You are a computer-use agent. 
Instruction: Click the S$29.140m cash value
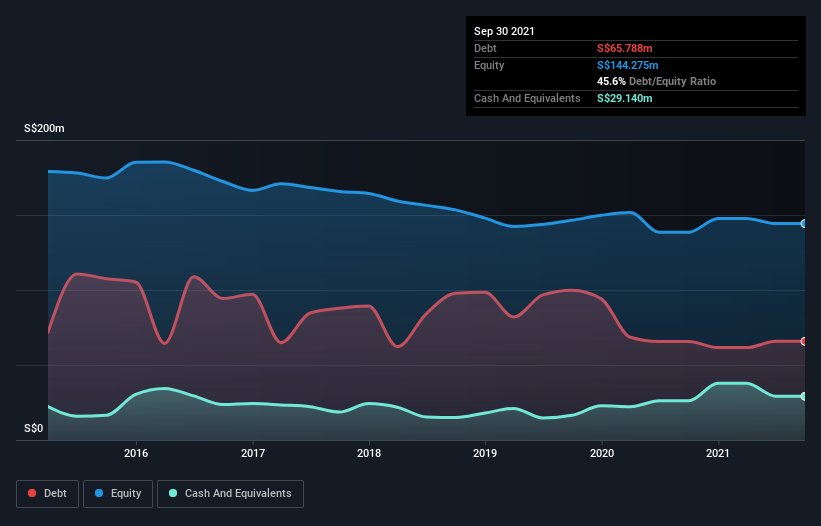click(x=625, y=98)
